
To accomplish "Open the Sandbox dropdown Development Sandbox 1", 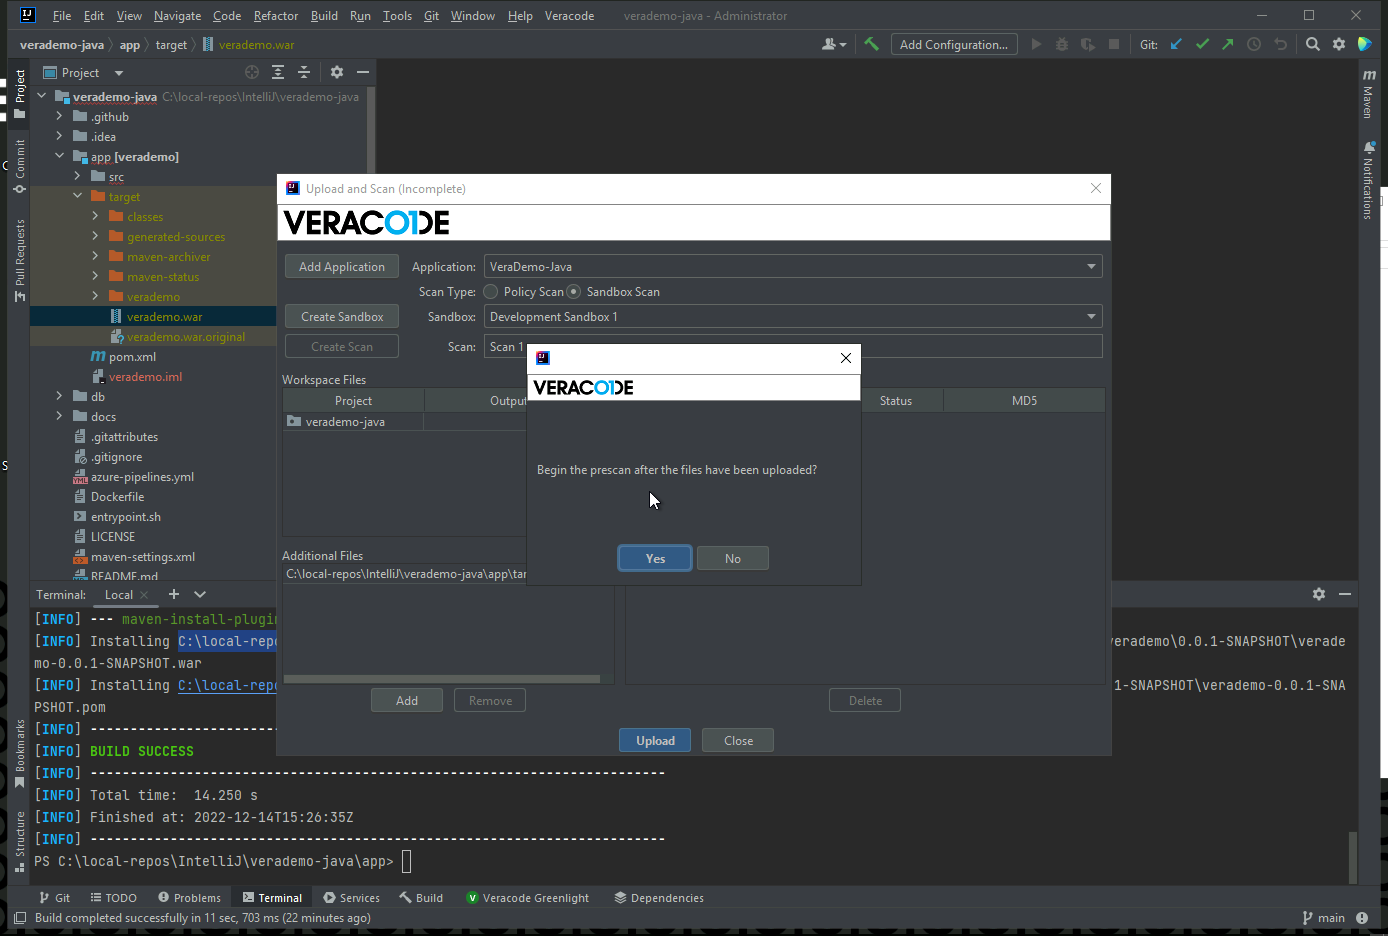I will (x=793, y=316).
